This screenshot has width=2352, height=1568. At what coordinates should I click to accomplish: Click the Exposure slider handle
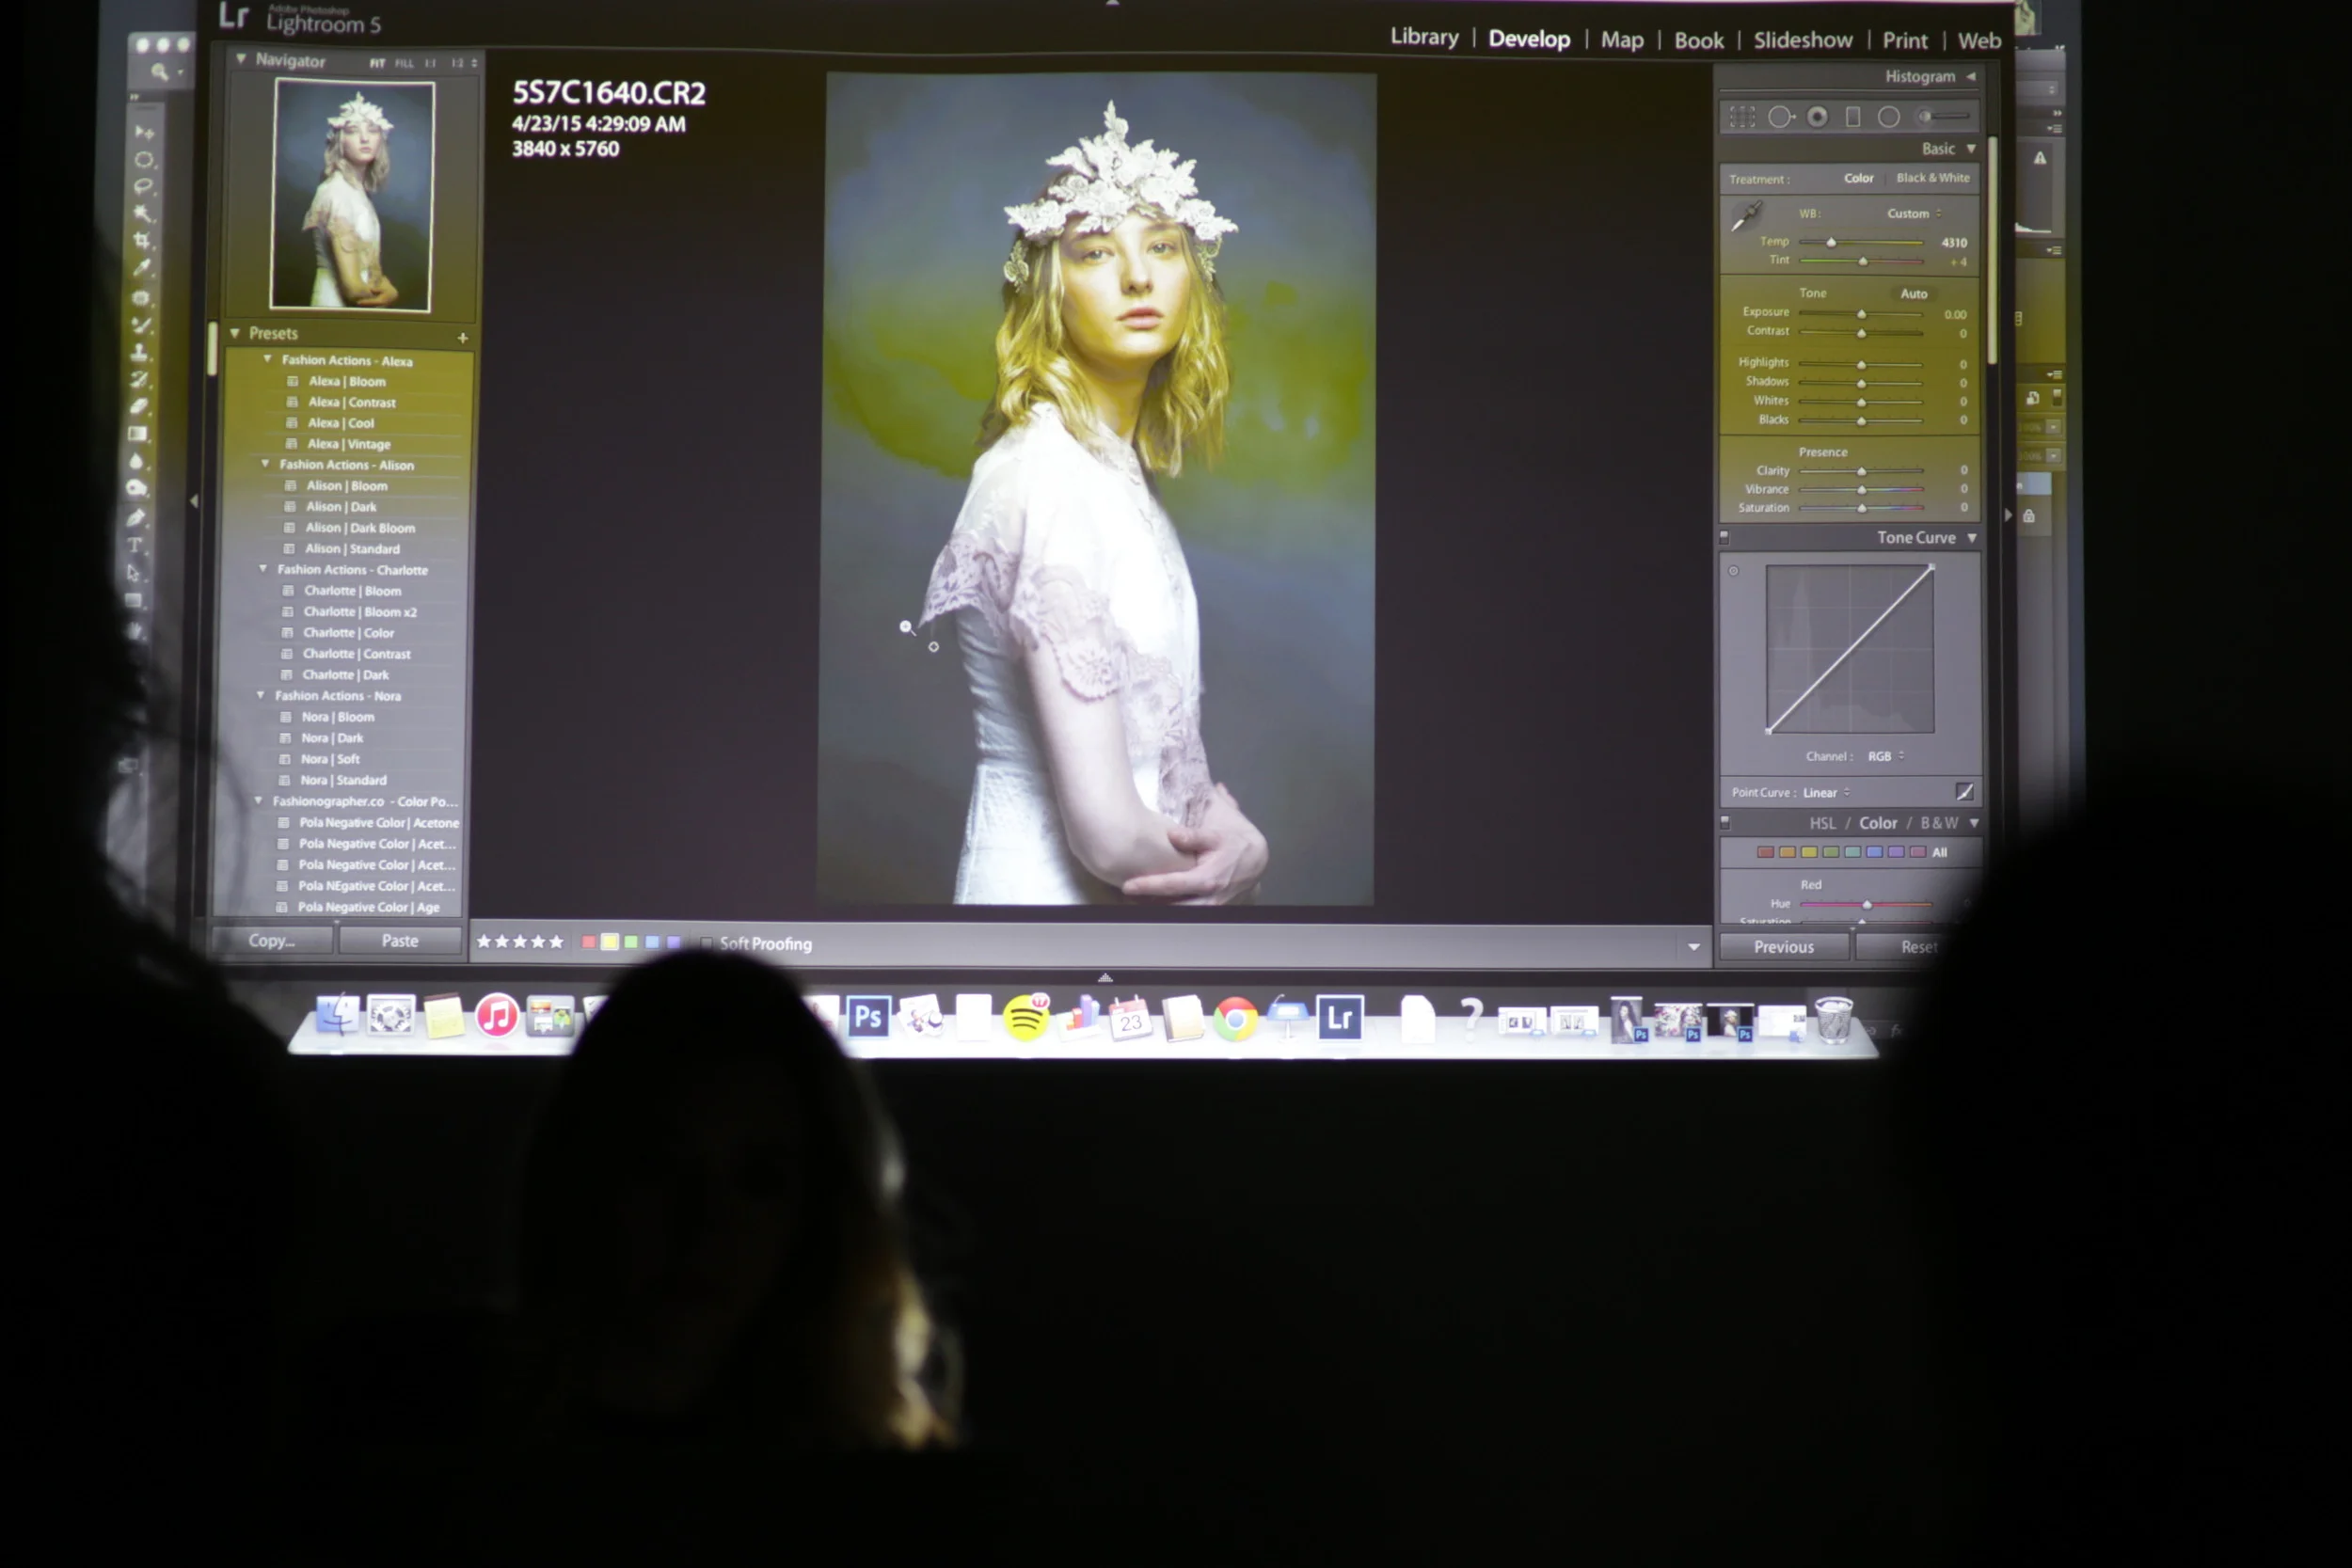(x=1861, y=314)
